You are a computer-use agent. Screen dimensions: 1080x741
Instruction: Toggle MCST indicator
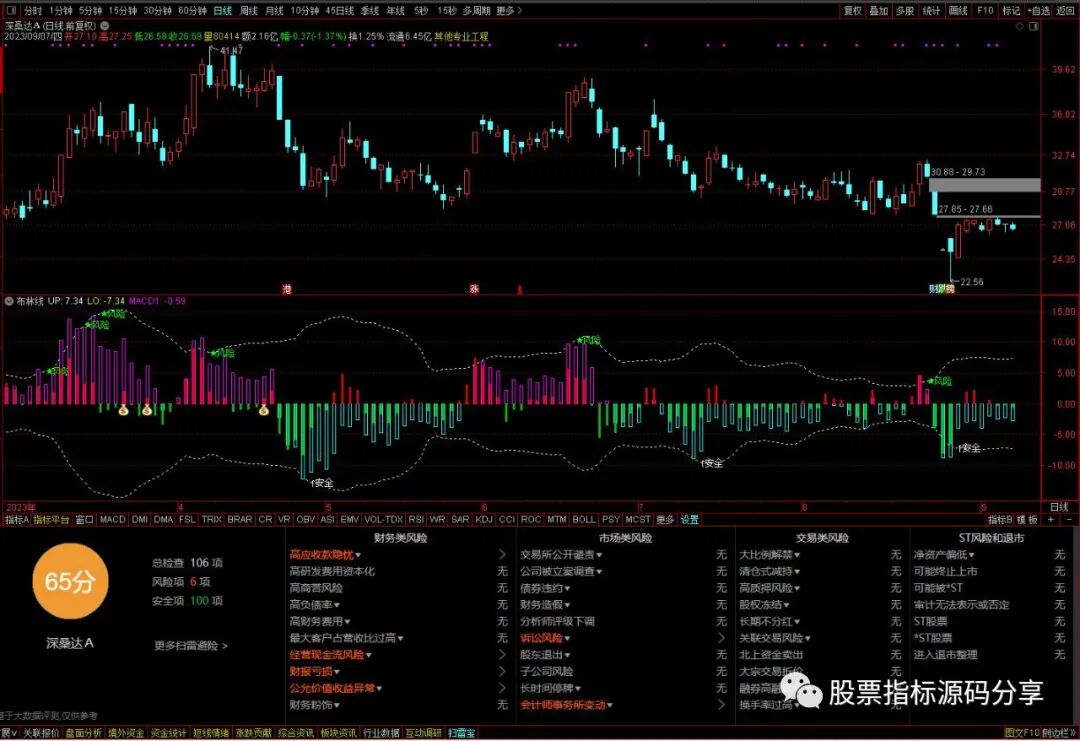(637, 519)
